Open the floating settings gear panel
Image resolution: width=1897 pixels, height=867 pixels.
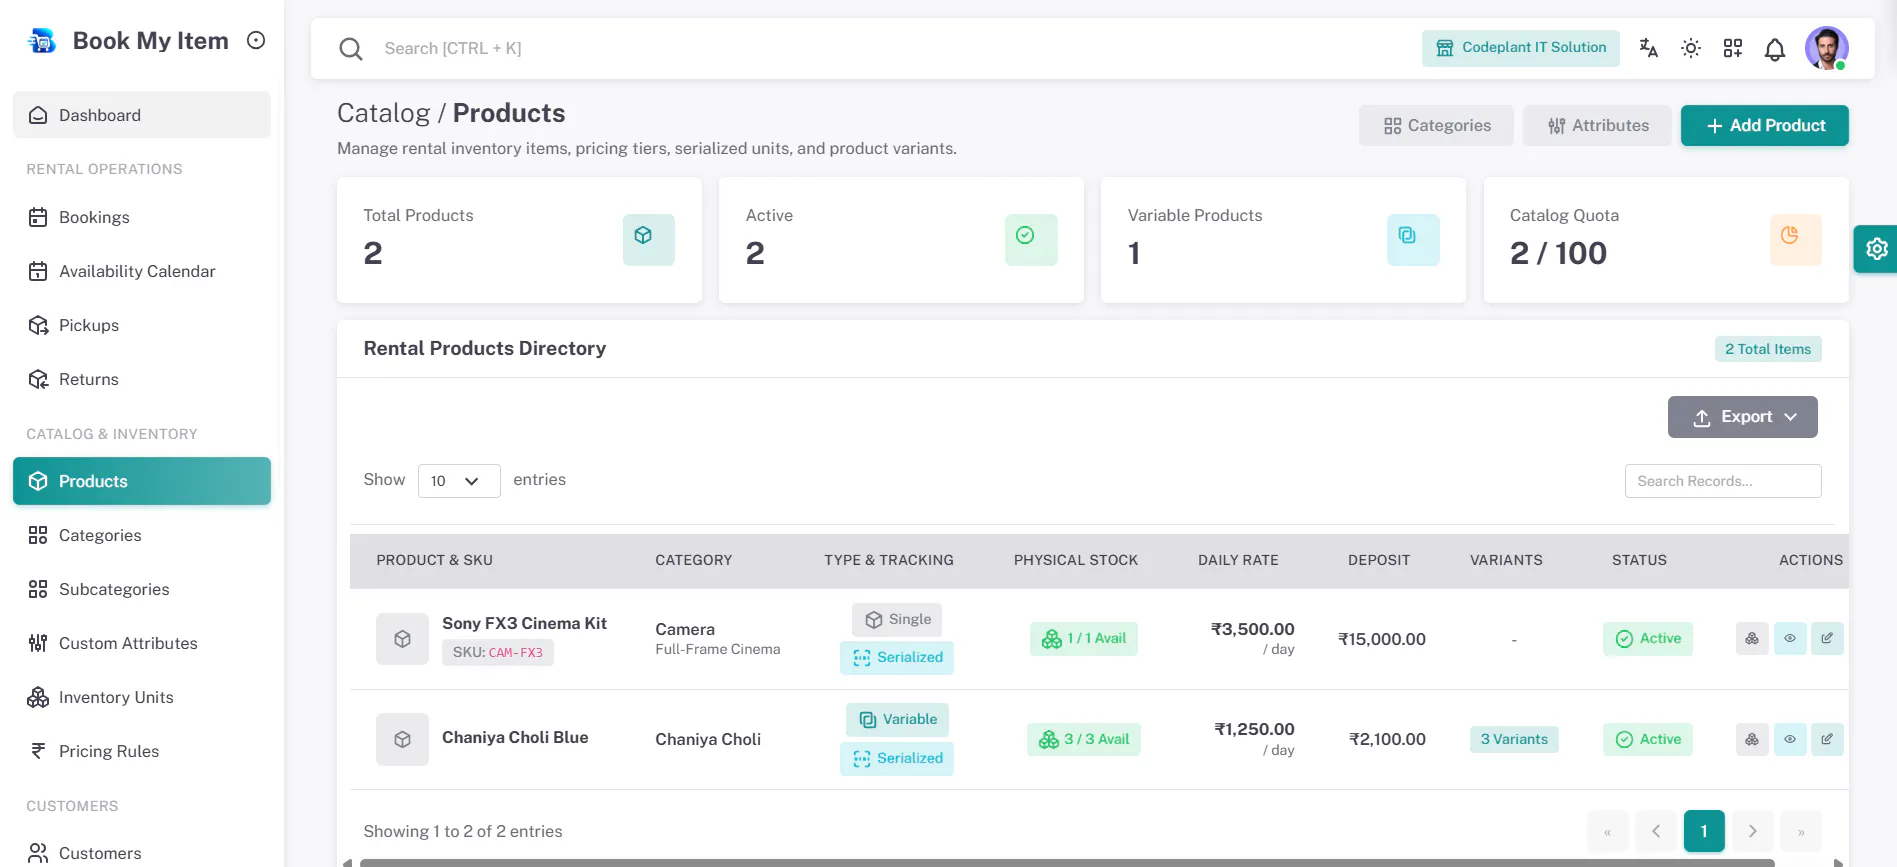(1876, 249)
